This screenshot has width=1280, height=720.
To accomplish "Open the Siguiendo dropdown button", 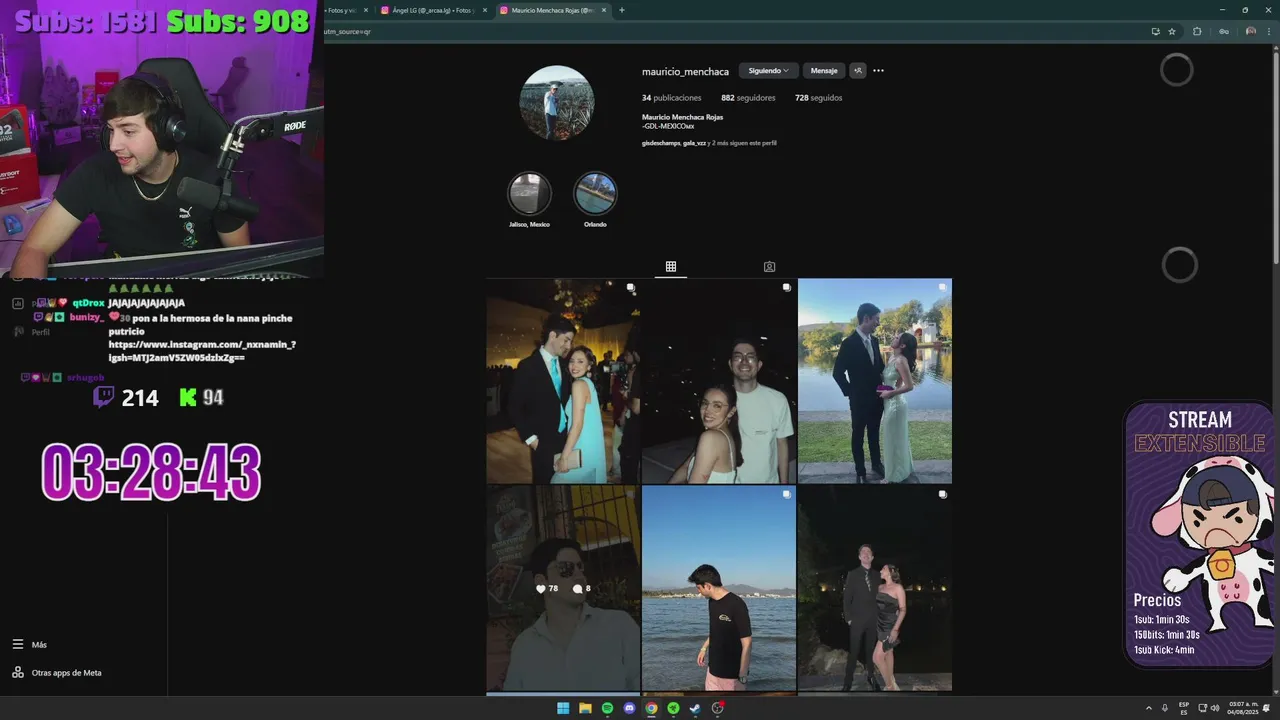I will (769, 71).
